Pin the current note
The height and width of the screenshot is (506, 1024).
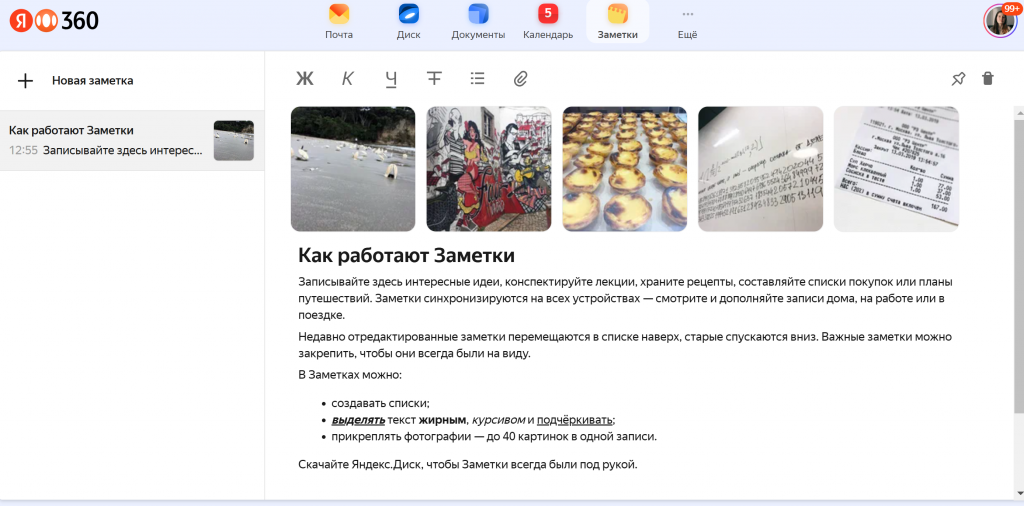point(958,79)
